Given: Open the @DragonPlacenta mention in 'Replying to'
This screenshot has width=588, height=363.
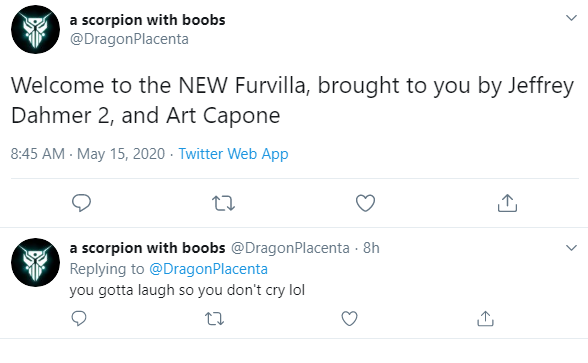Looking at the screenshot, I should coord(208,269).
